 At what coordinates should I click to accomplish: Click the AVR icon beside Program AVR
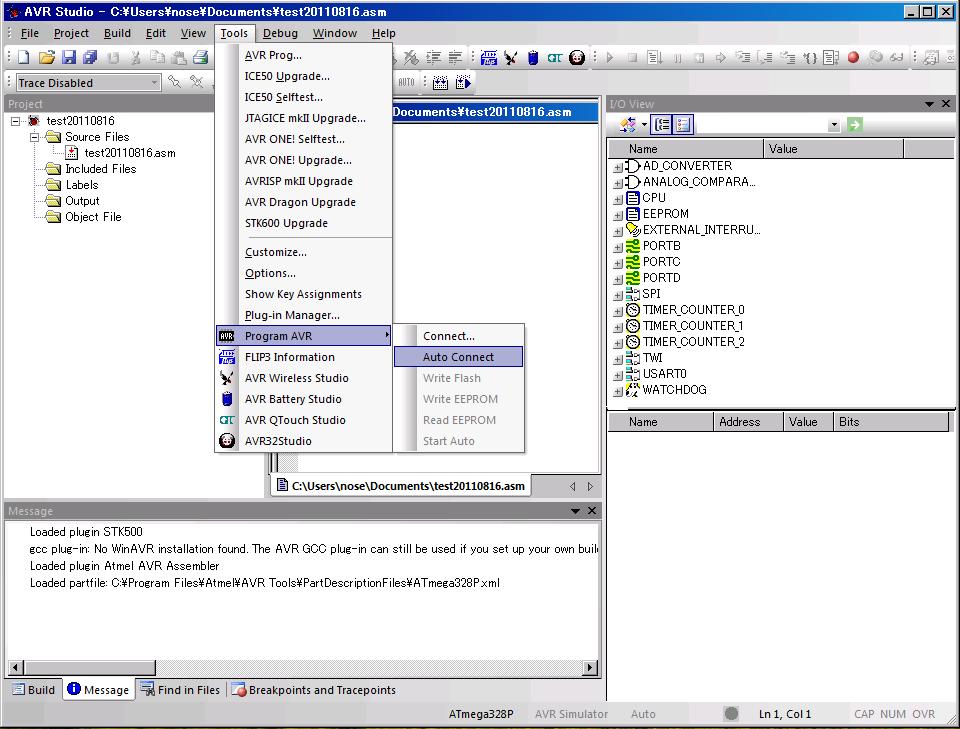coord(227,336)
